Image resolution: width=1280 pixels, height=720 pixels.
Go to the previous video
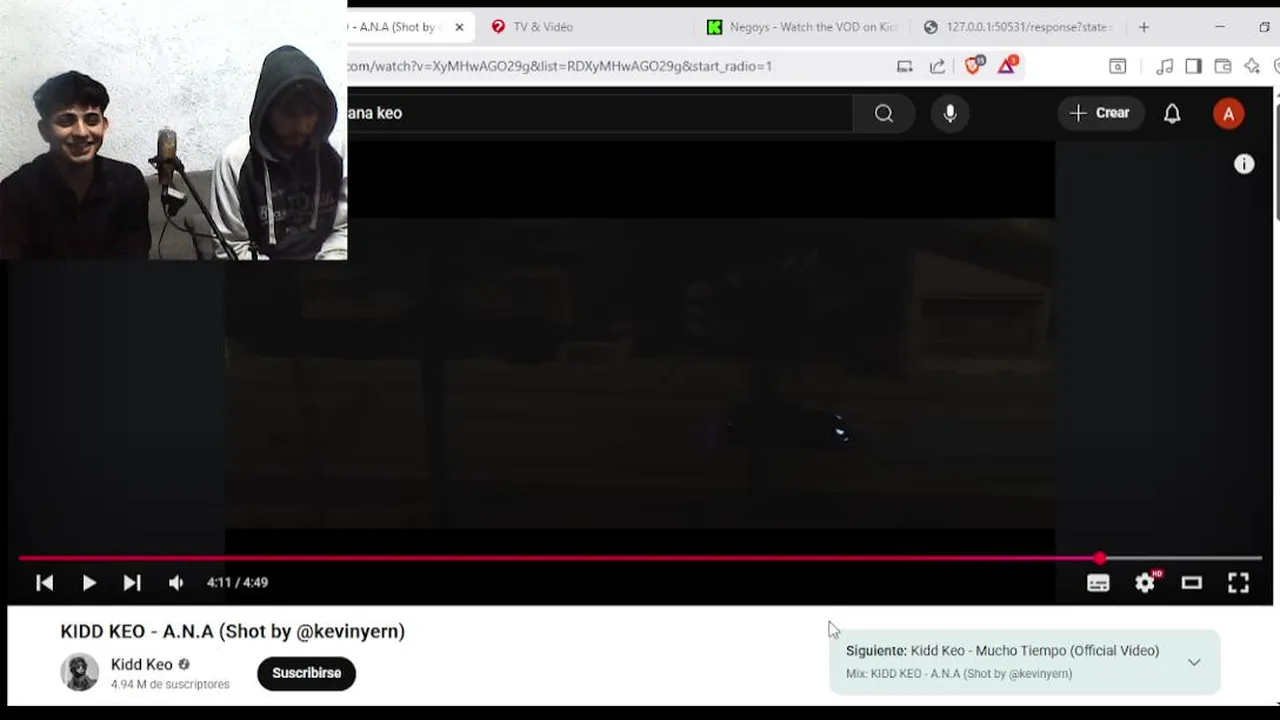point(44,583)
